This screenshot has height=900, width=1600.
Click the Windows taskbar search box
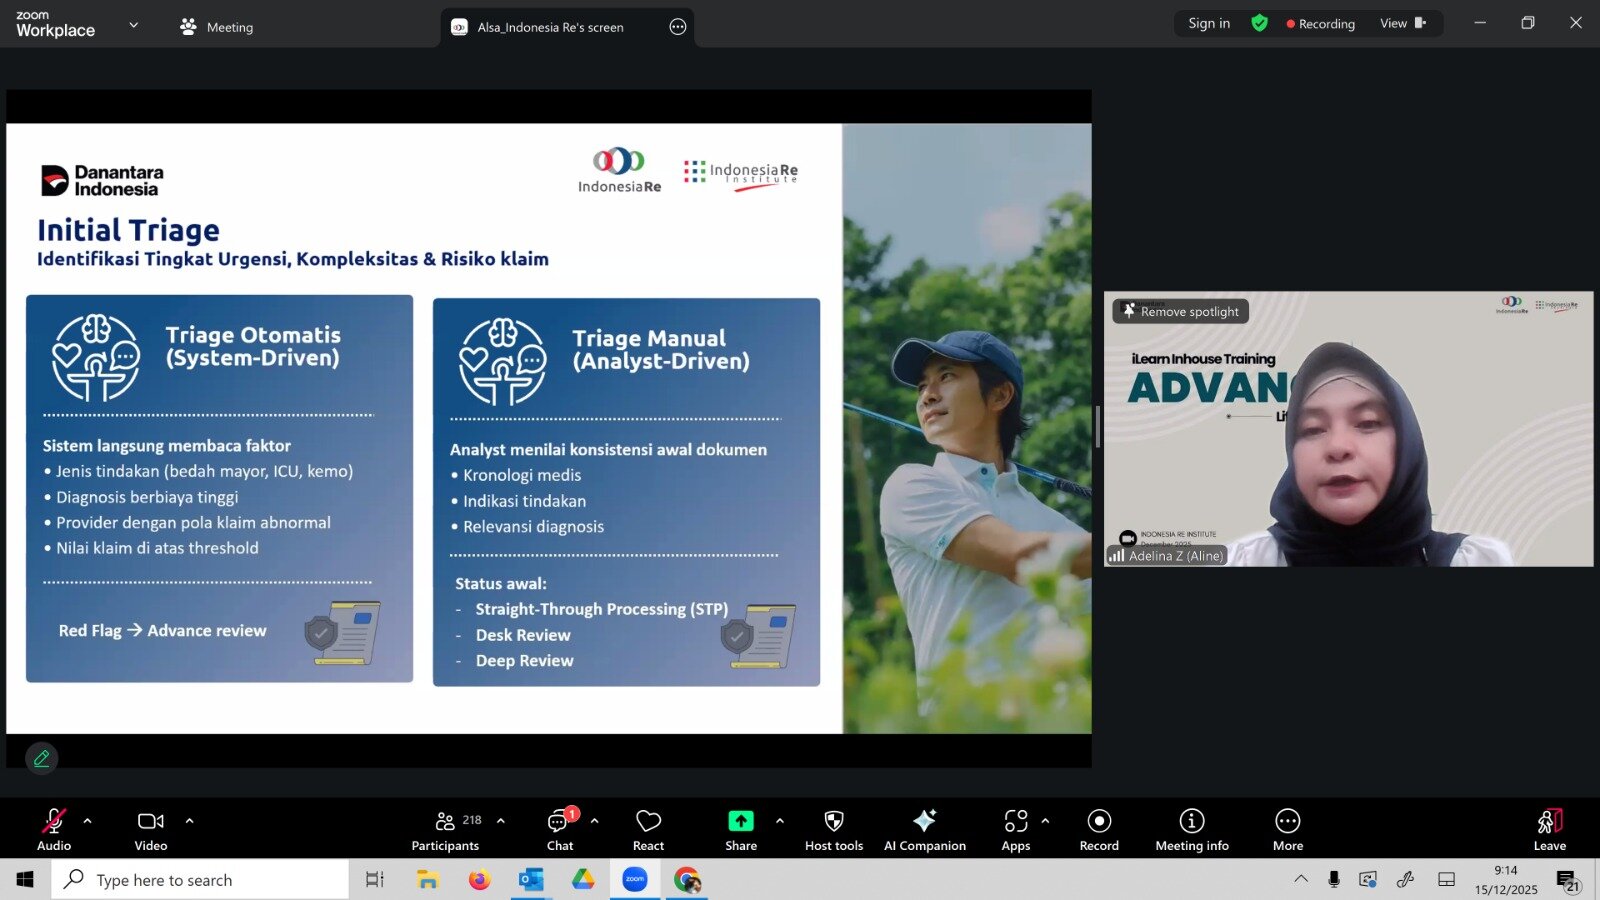[x=200, y=880]
